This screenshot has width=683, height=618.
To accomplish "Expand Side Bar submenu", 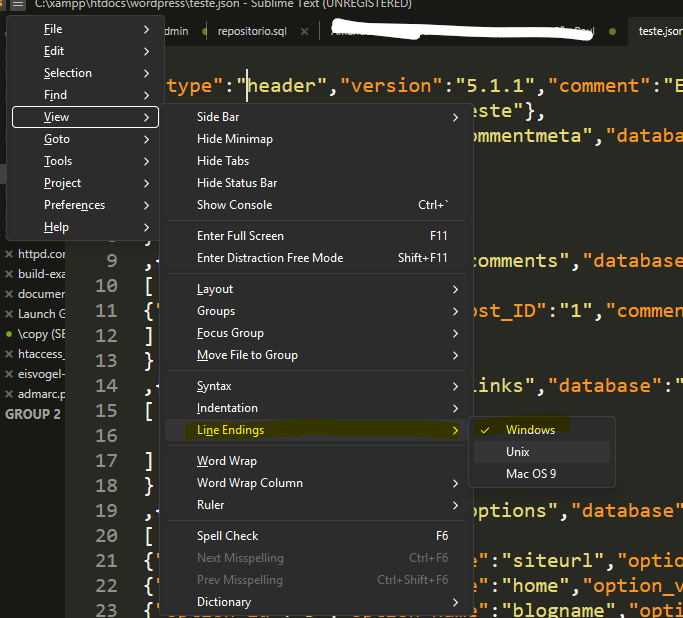I will tap(316, 117).
